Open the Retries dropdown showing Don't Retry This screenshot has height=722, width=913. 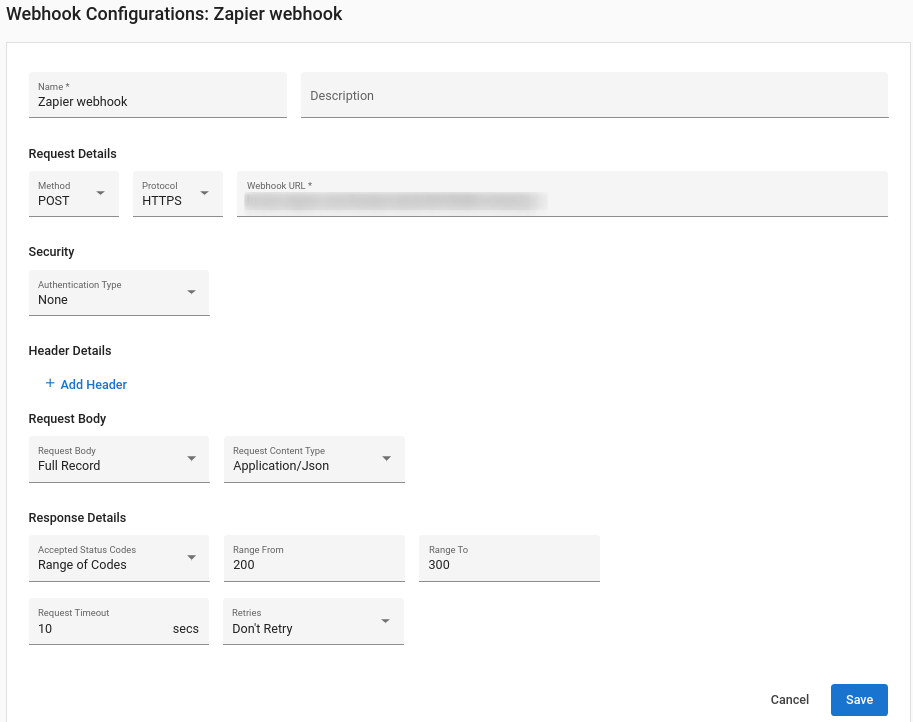(x=313, y=621)
